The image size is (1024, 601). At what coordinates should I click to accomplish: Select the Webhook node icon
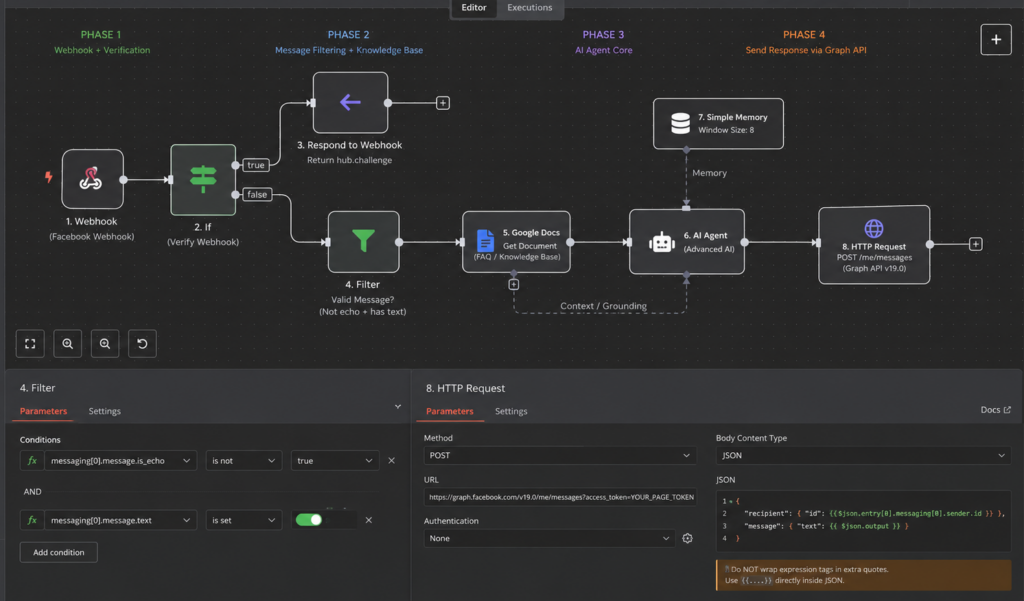[x=92, y=179]
